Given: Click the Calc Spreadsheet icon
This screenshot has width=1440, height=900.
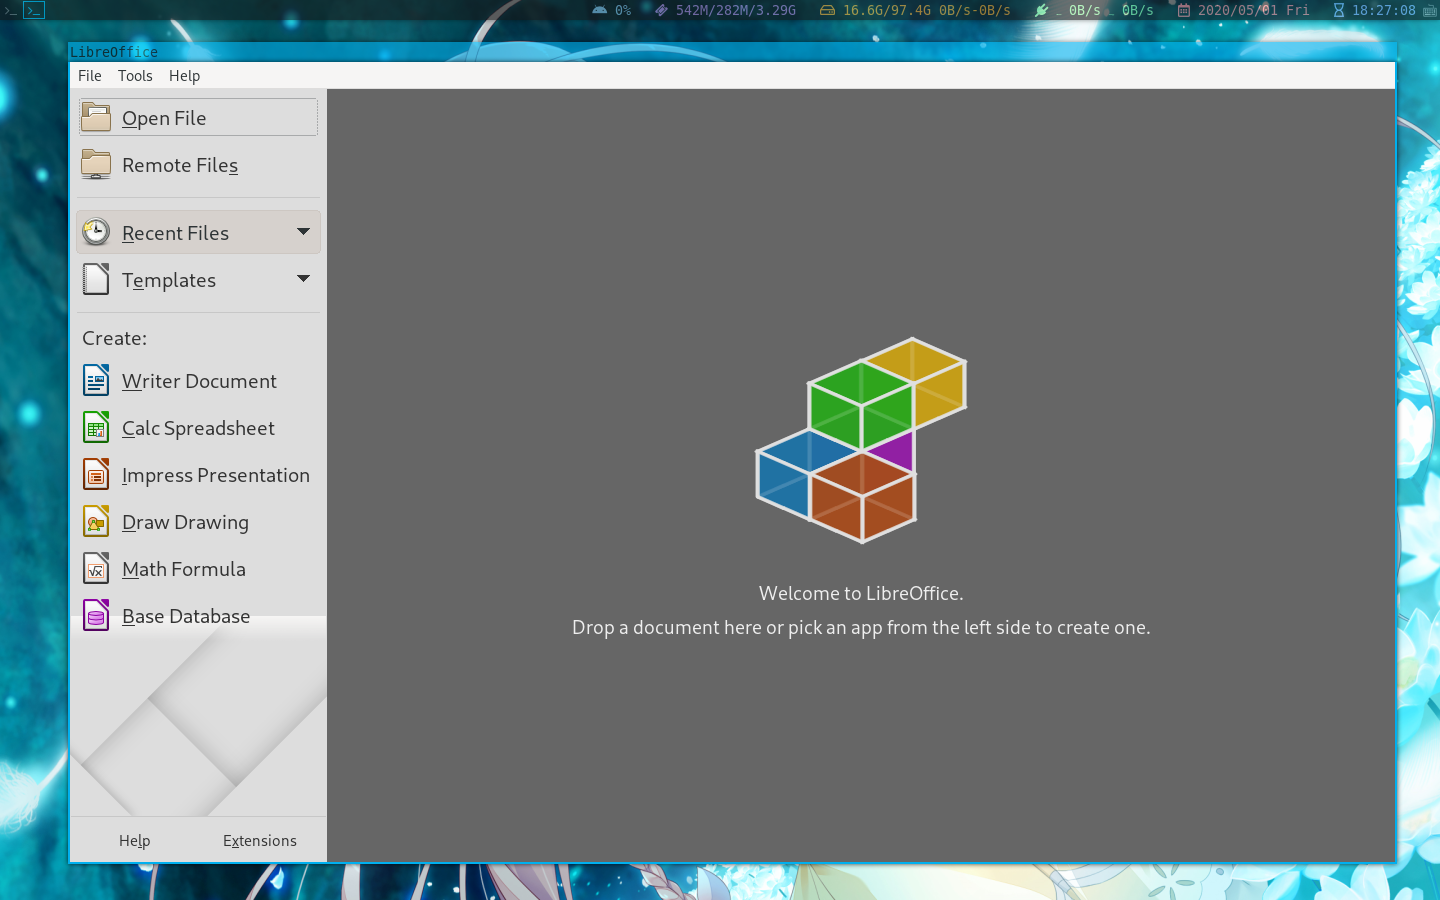Looking at the screenshot, I should tap(96, 427).
